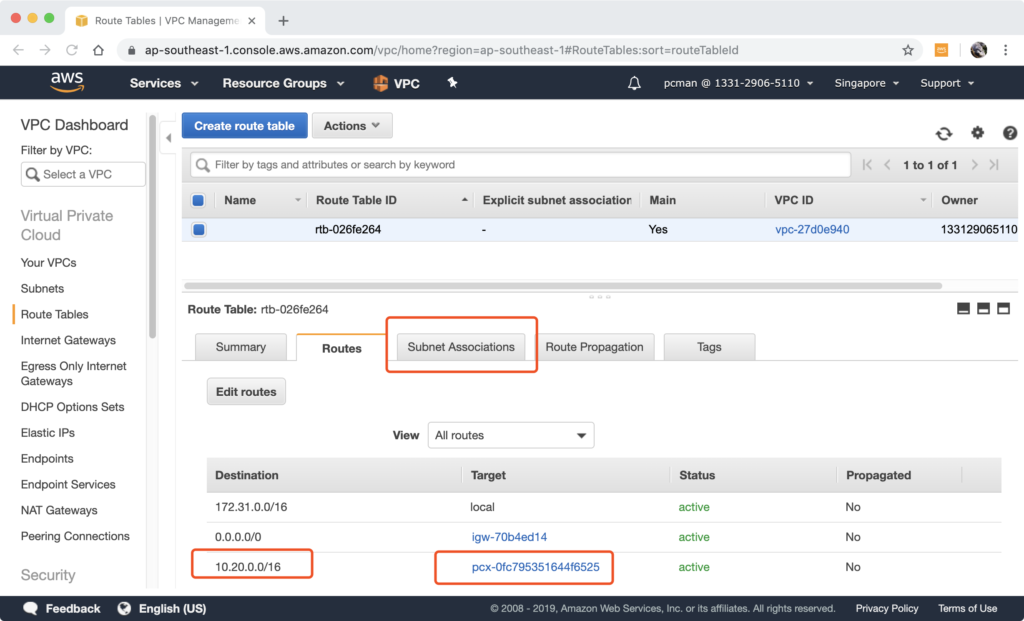The height and width of the screenshot is (621, 1024).
Task: Click the route table filter search field
Action: (520, 165)
